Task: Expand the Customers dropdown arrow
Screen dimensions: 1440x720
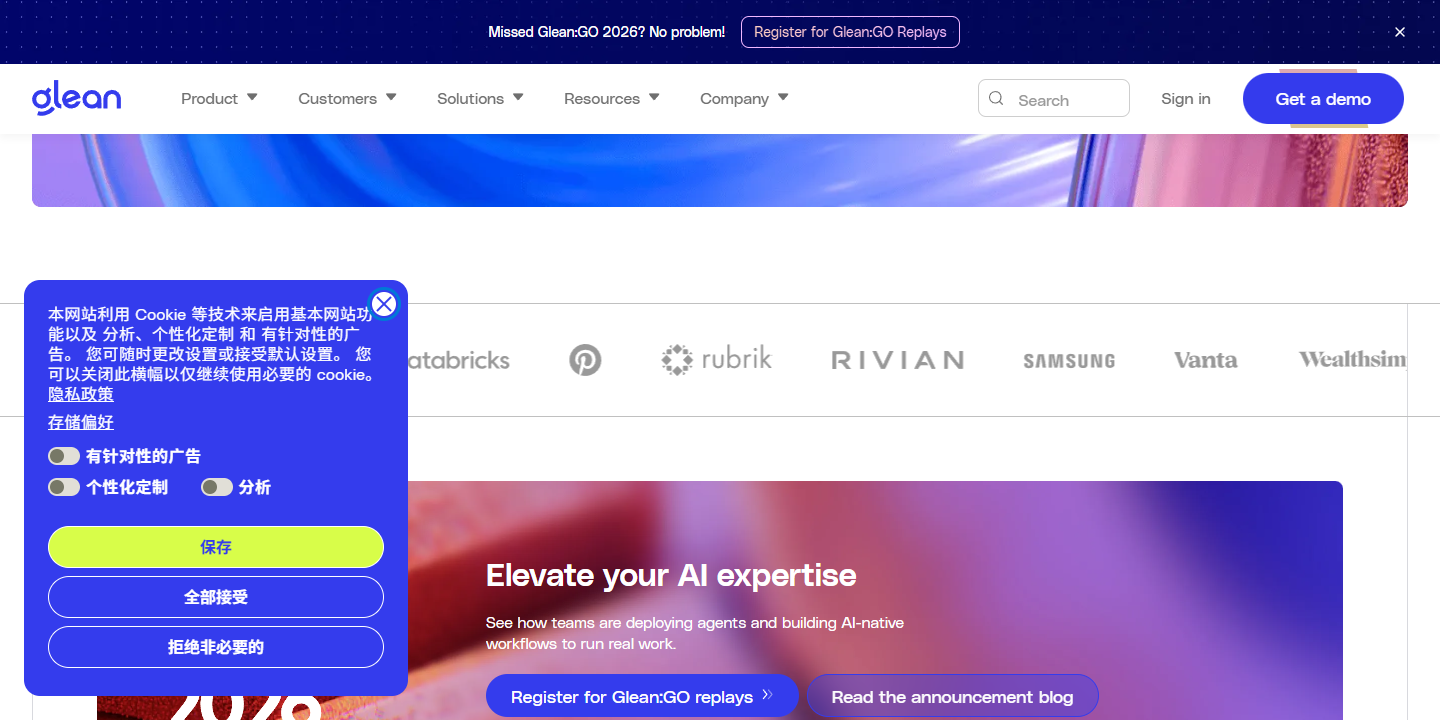Action: click(x=391, y=97)
